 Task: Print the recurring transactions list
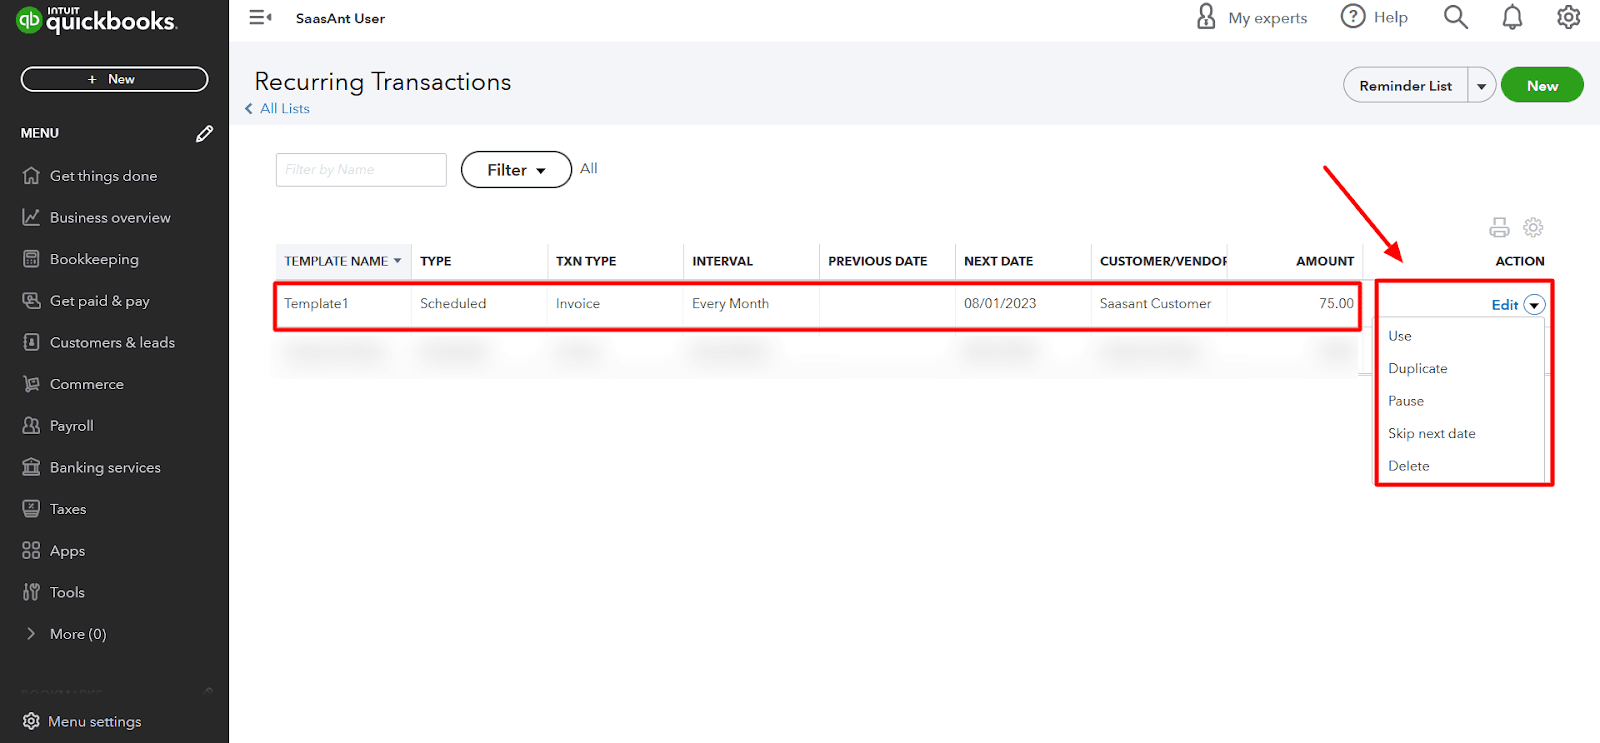pyautogui.click(x=1499, y=228)
